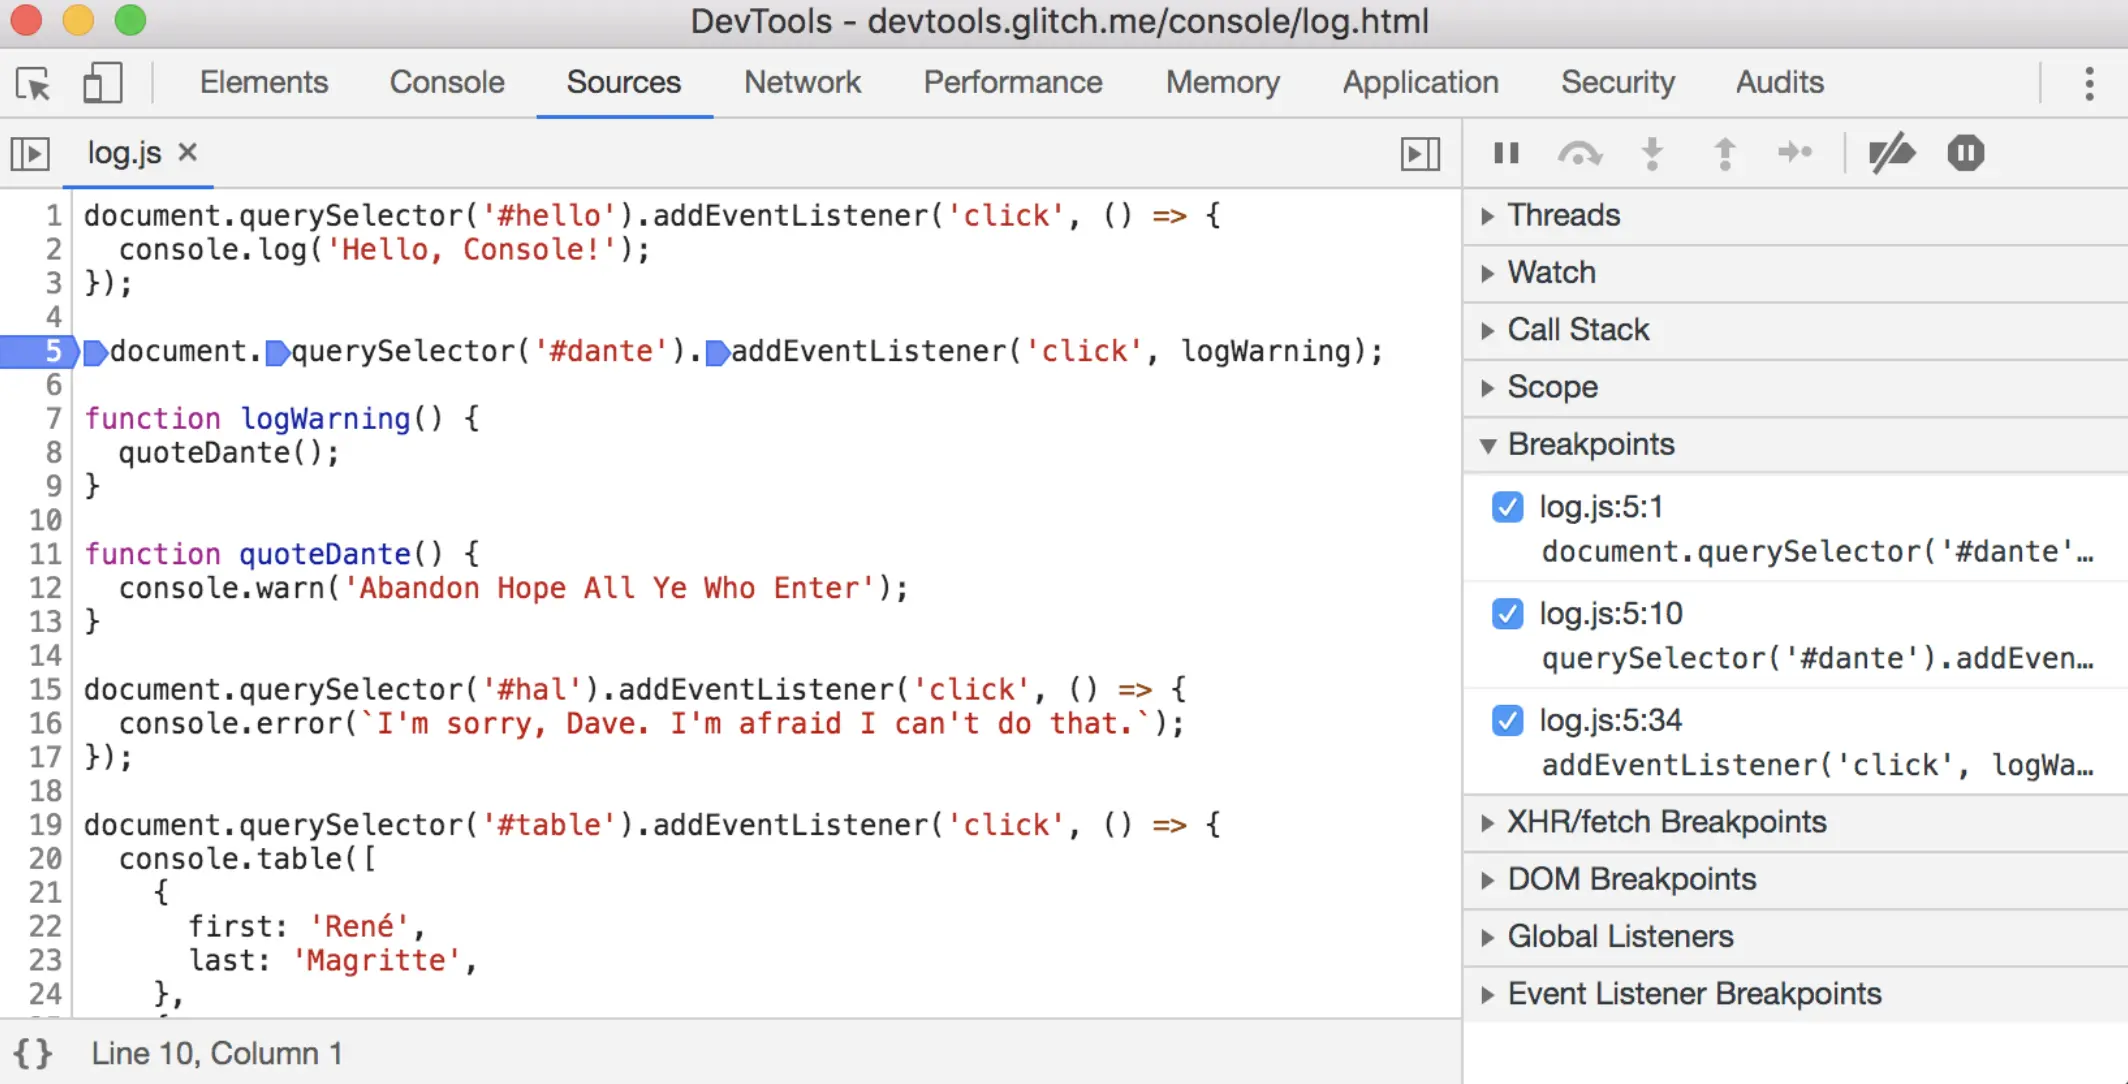Click the inspect element picker icon
The height and width of the screenshot is (1084, 2128).
click(x=34, y=84)
